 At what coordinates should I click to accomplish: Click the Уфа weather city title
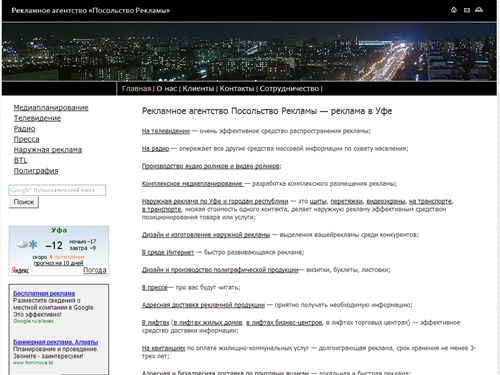59,230
